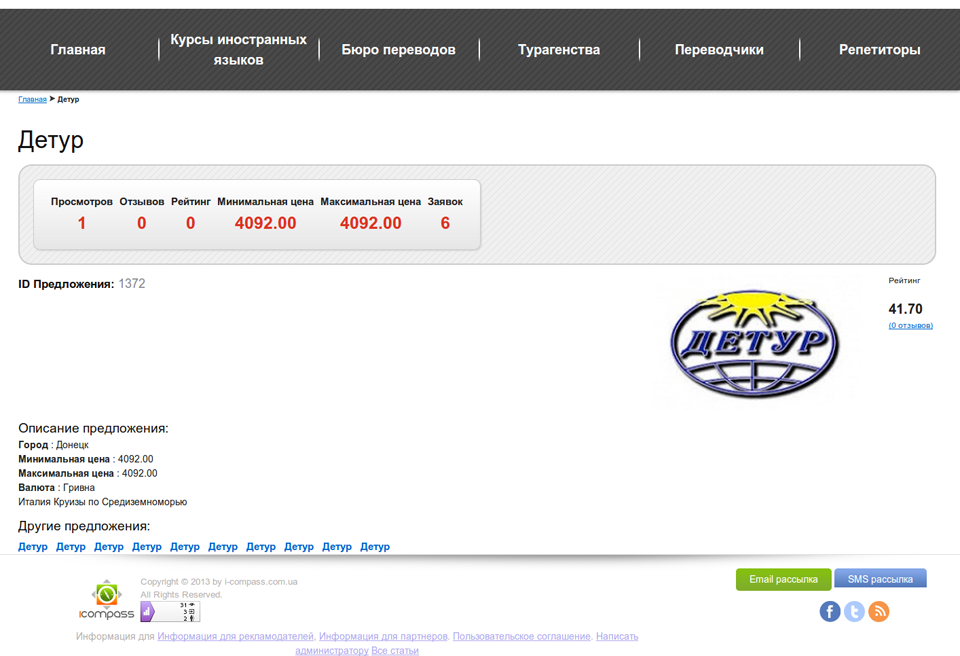The height and width of the screenshot is (656, 960).
Task: Open Информация для партнеров link
Action: (383, 636)
